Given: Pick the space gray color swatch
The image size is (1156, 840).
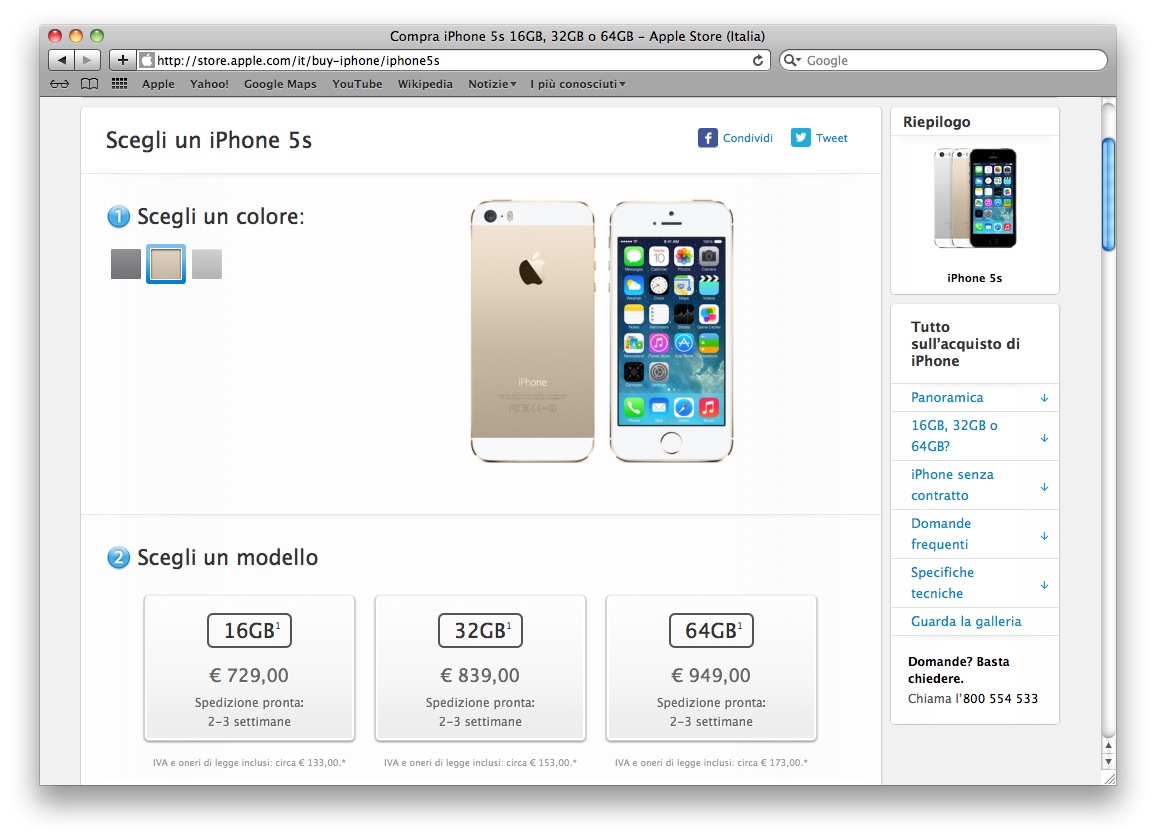Looking at the screenshot, I should tap(126, 264).
